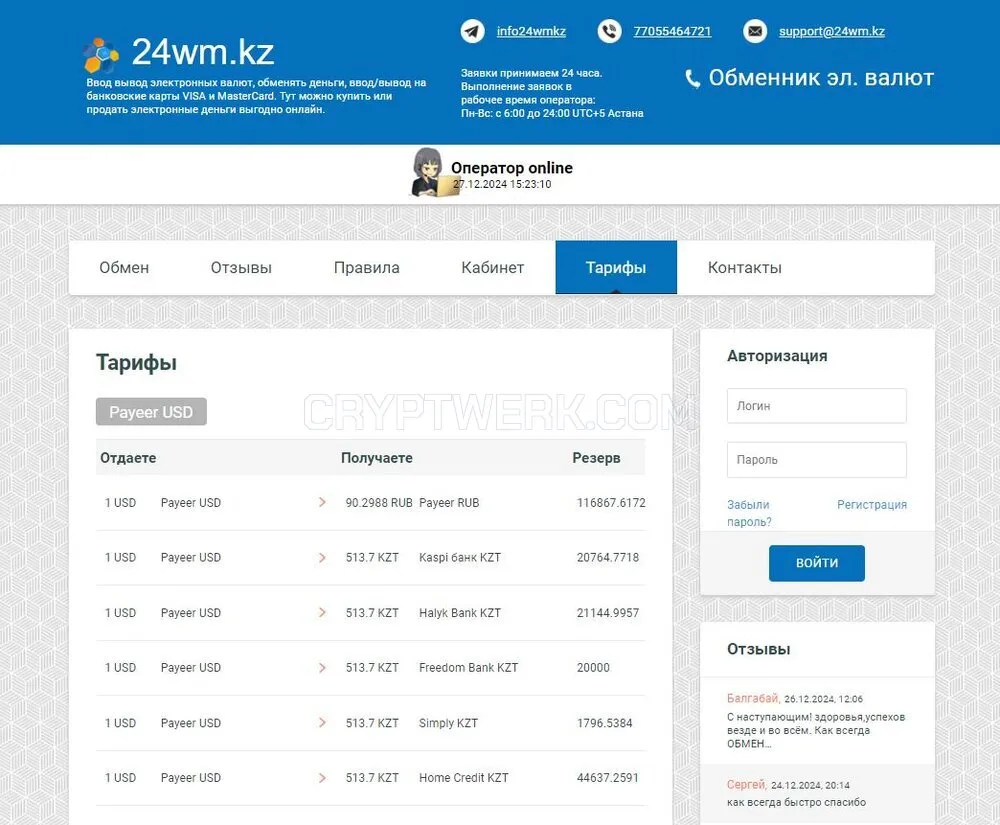
Task: Click reserve value 1796.5384
Action: click(x=605, y=723)
